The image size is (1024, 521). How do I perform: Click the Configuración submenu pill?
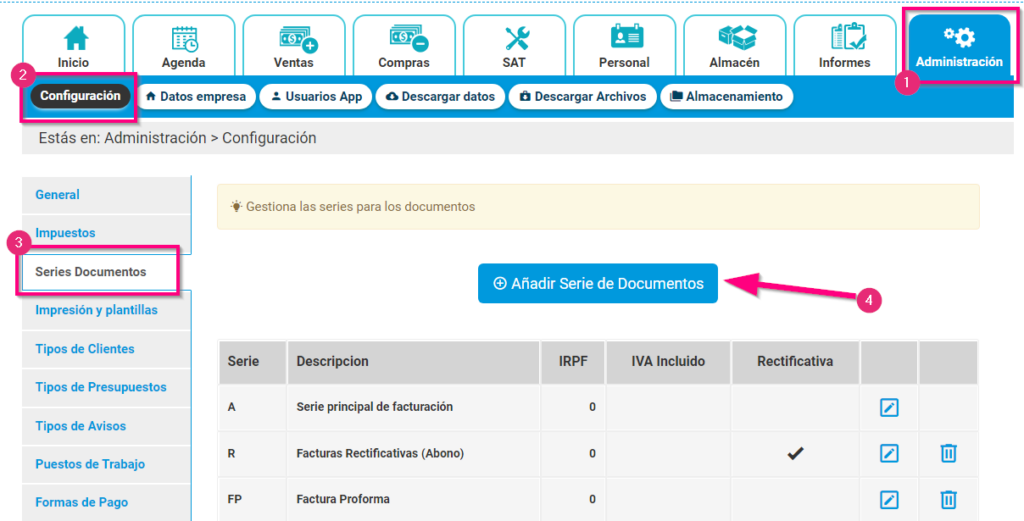[x=80, y=96]
